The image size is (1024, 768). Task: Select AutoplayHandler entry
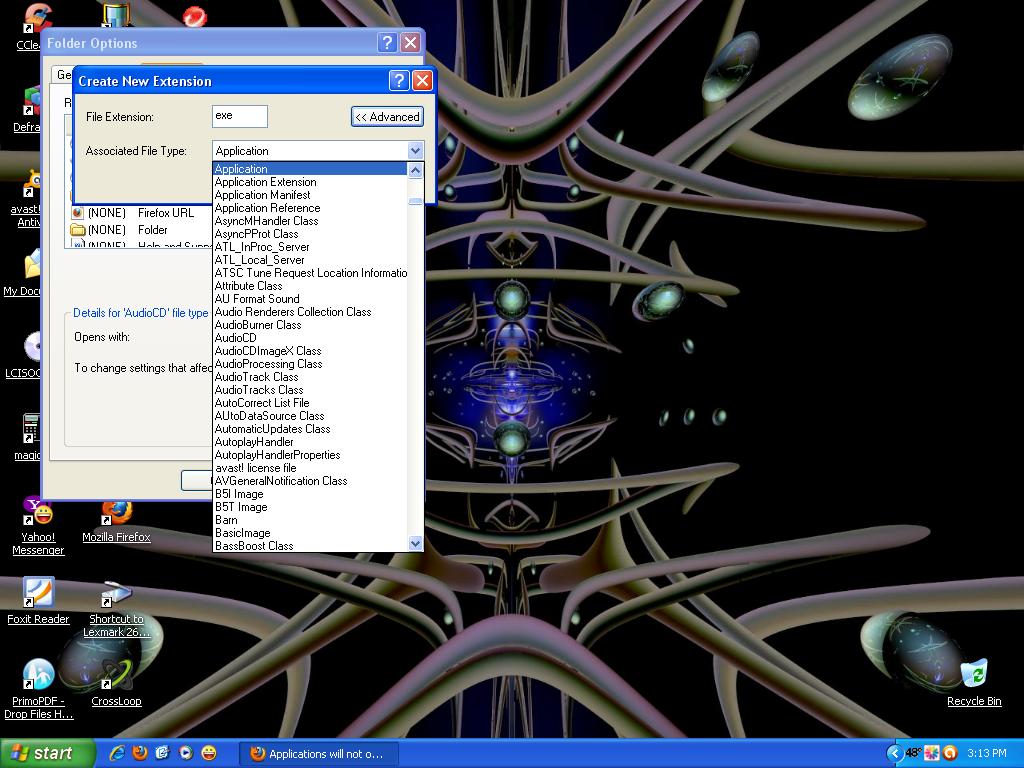[x=310, y=441]
